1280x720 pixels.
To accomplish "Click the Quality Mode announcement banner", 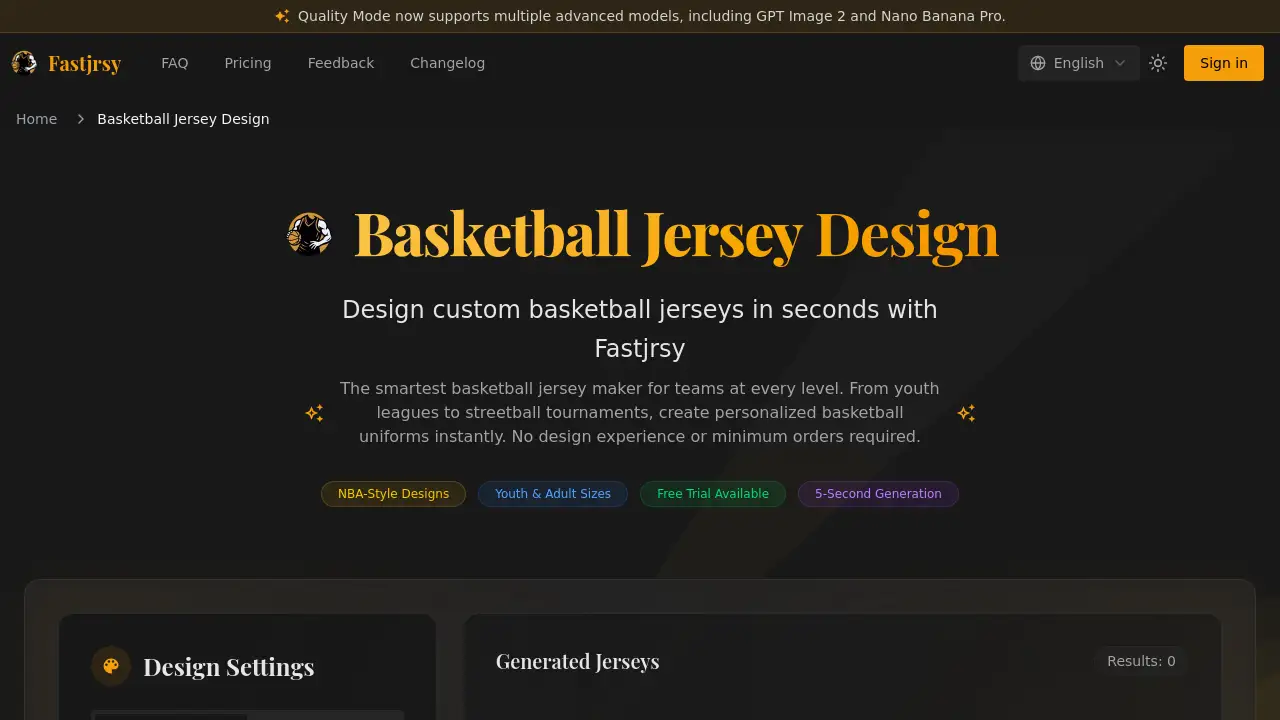I will [x=640, y=16].
